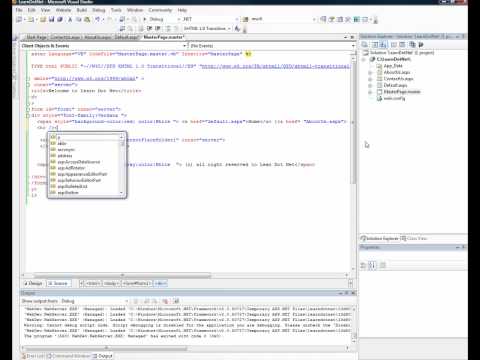Open the File menu
The height and width of the screenshot is (360, 480).
pos(19,10)
